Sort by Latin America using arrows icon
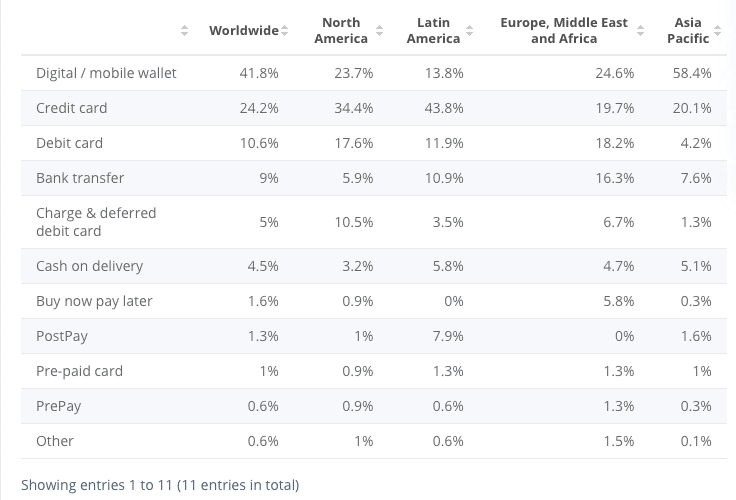 [x=469, y=31]
